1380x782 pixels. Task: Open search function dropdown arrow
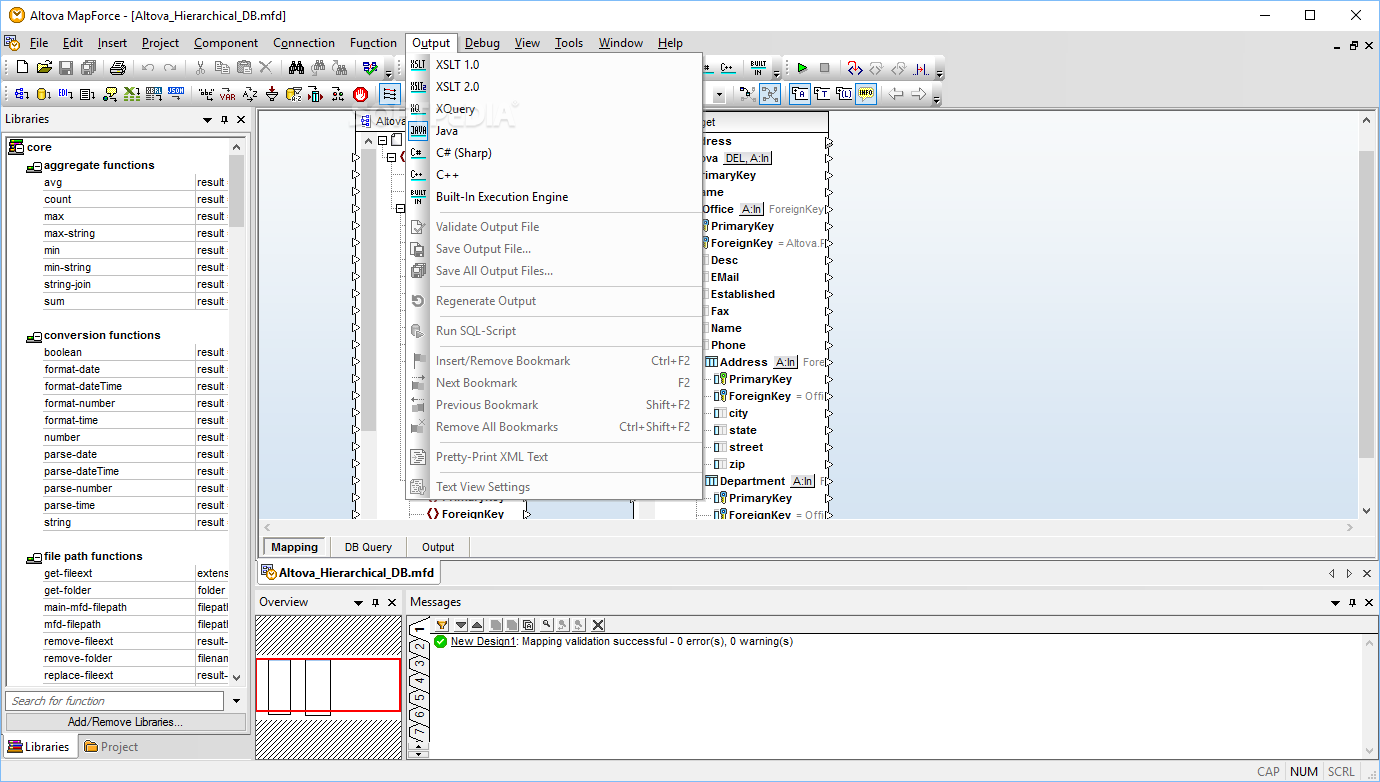click(236, 701)
